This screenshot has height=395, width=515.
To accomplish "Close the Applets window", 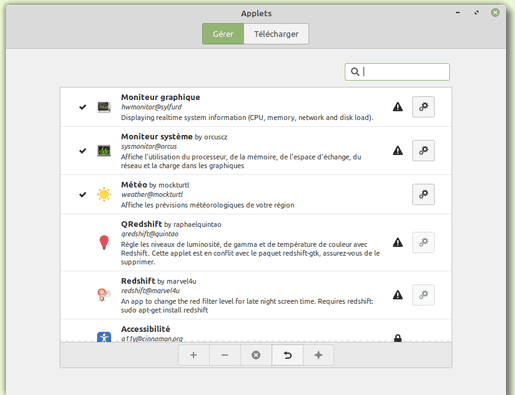I will (495, 13).
